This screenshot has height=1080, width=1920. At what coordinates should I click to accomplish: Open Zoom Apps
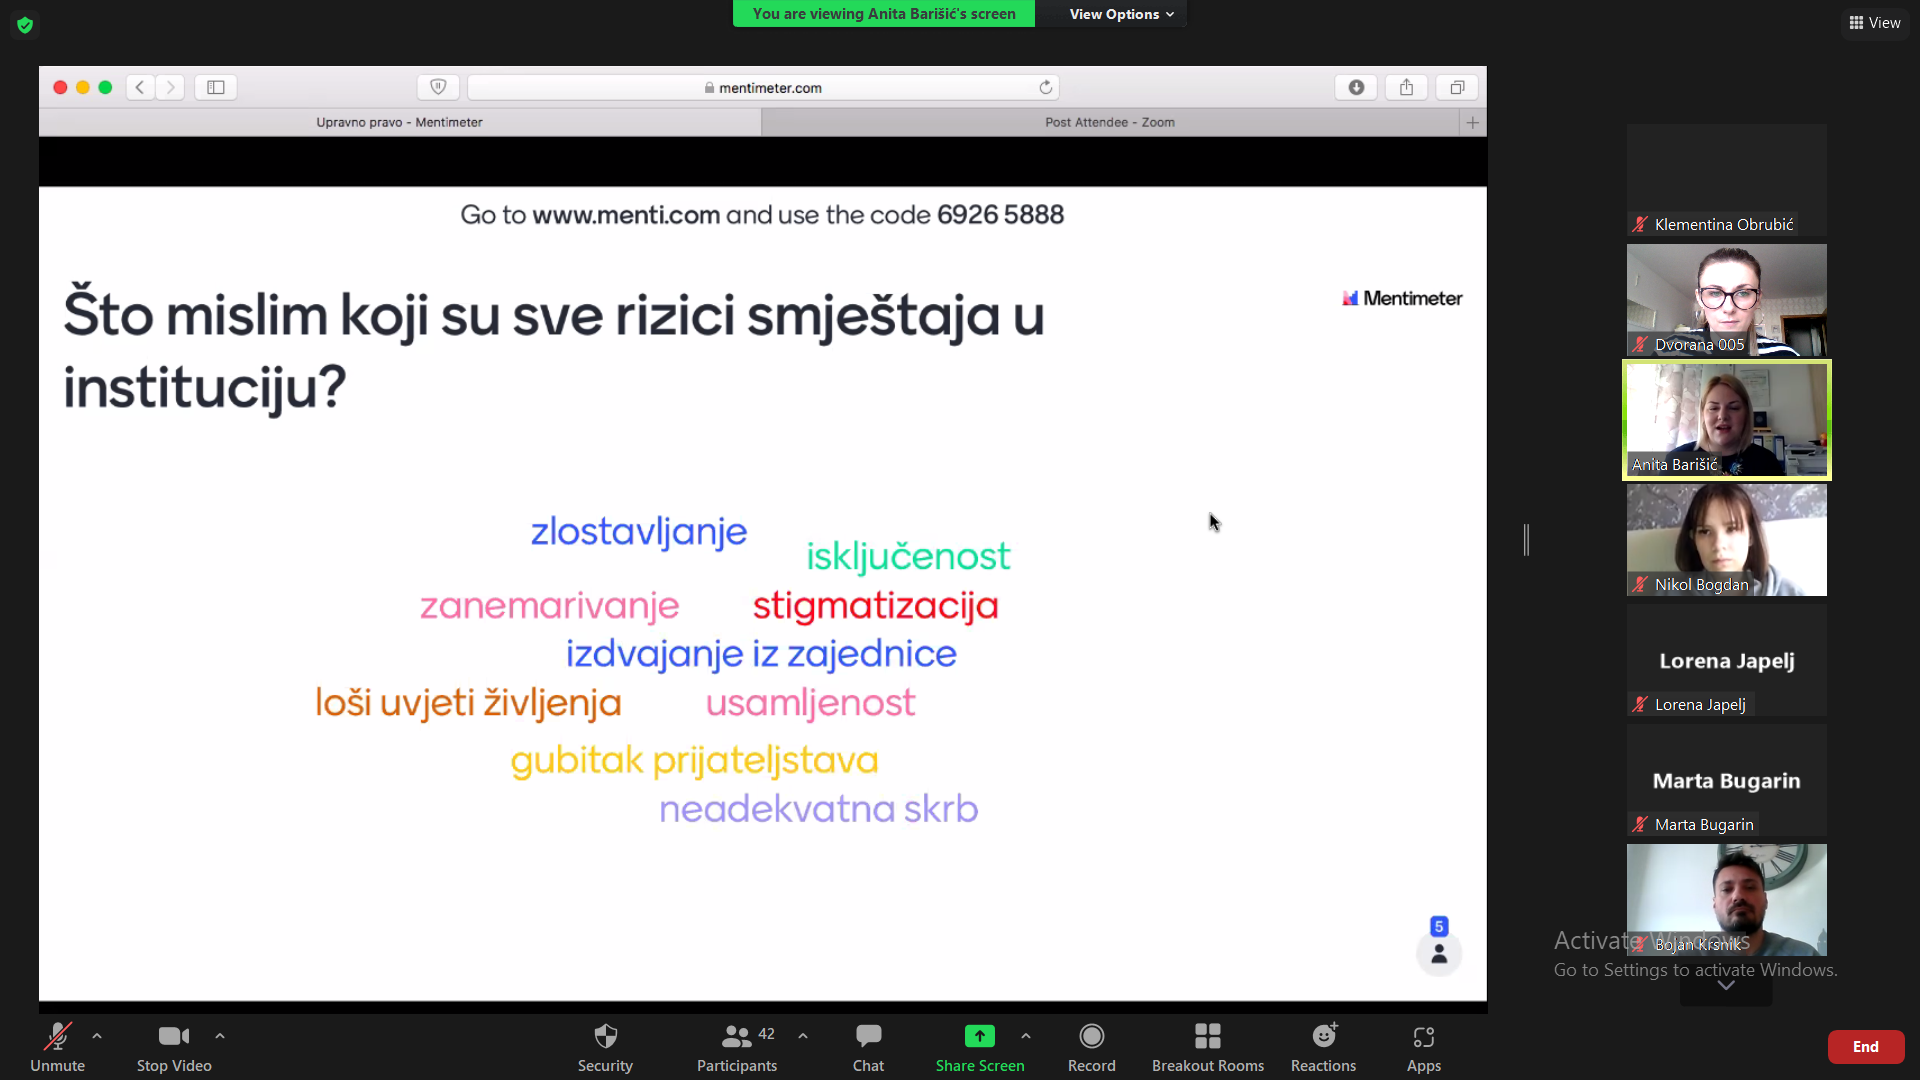click(1424, 1047)
